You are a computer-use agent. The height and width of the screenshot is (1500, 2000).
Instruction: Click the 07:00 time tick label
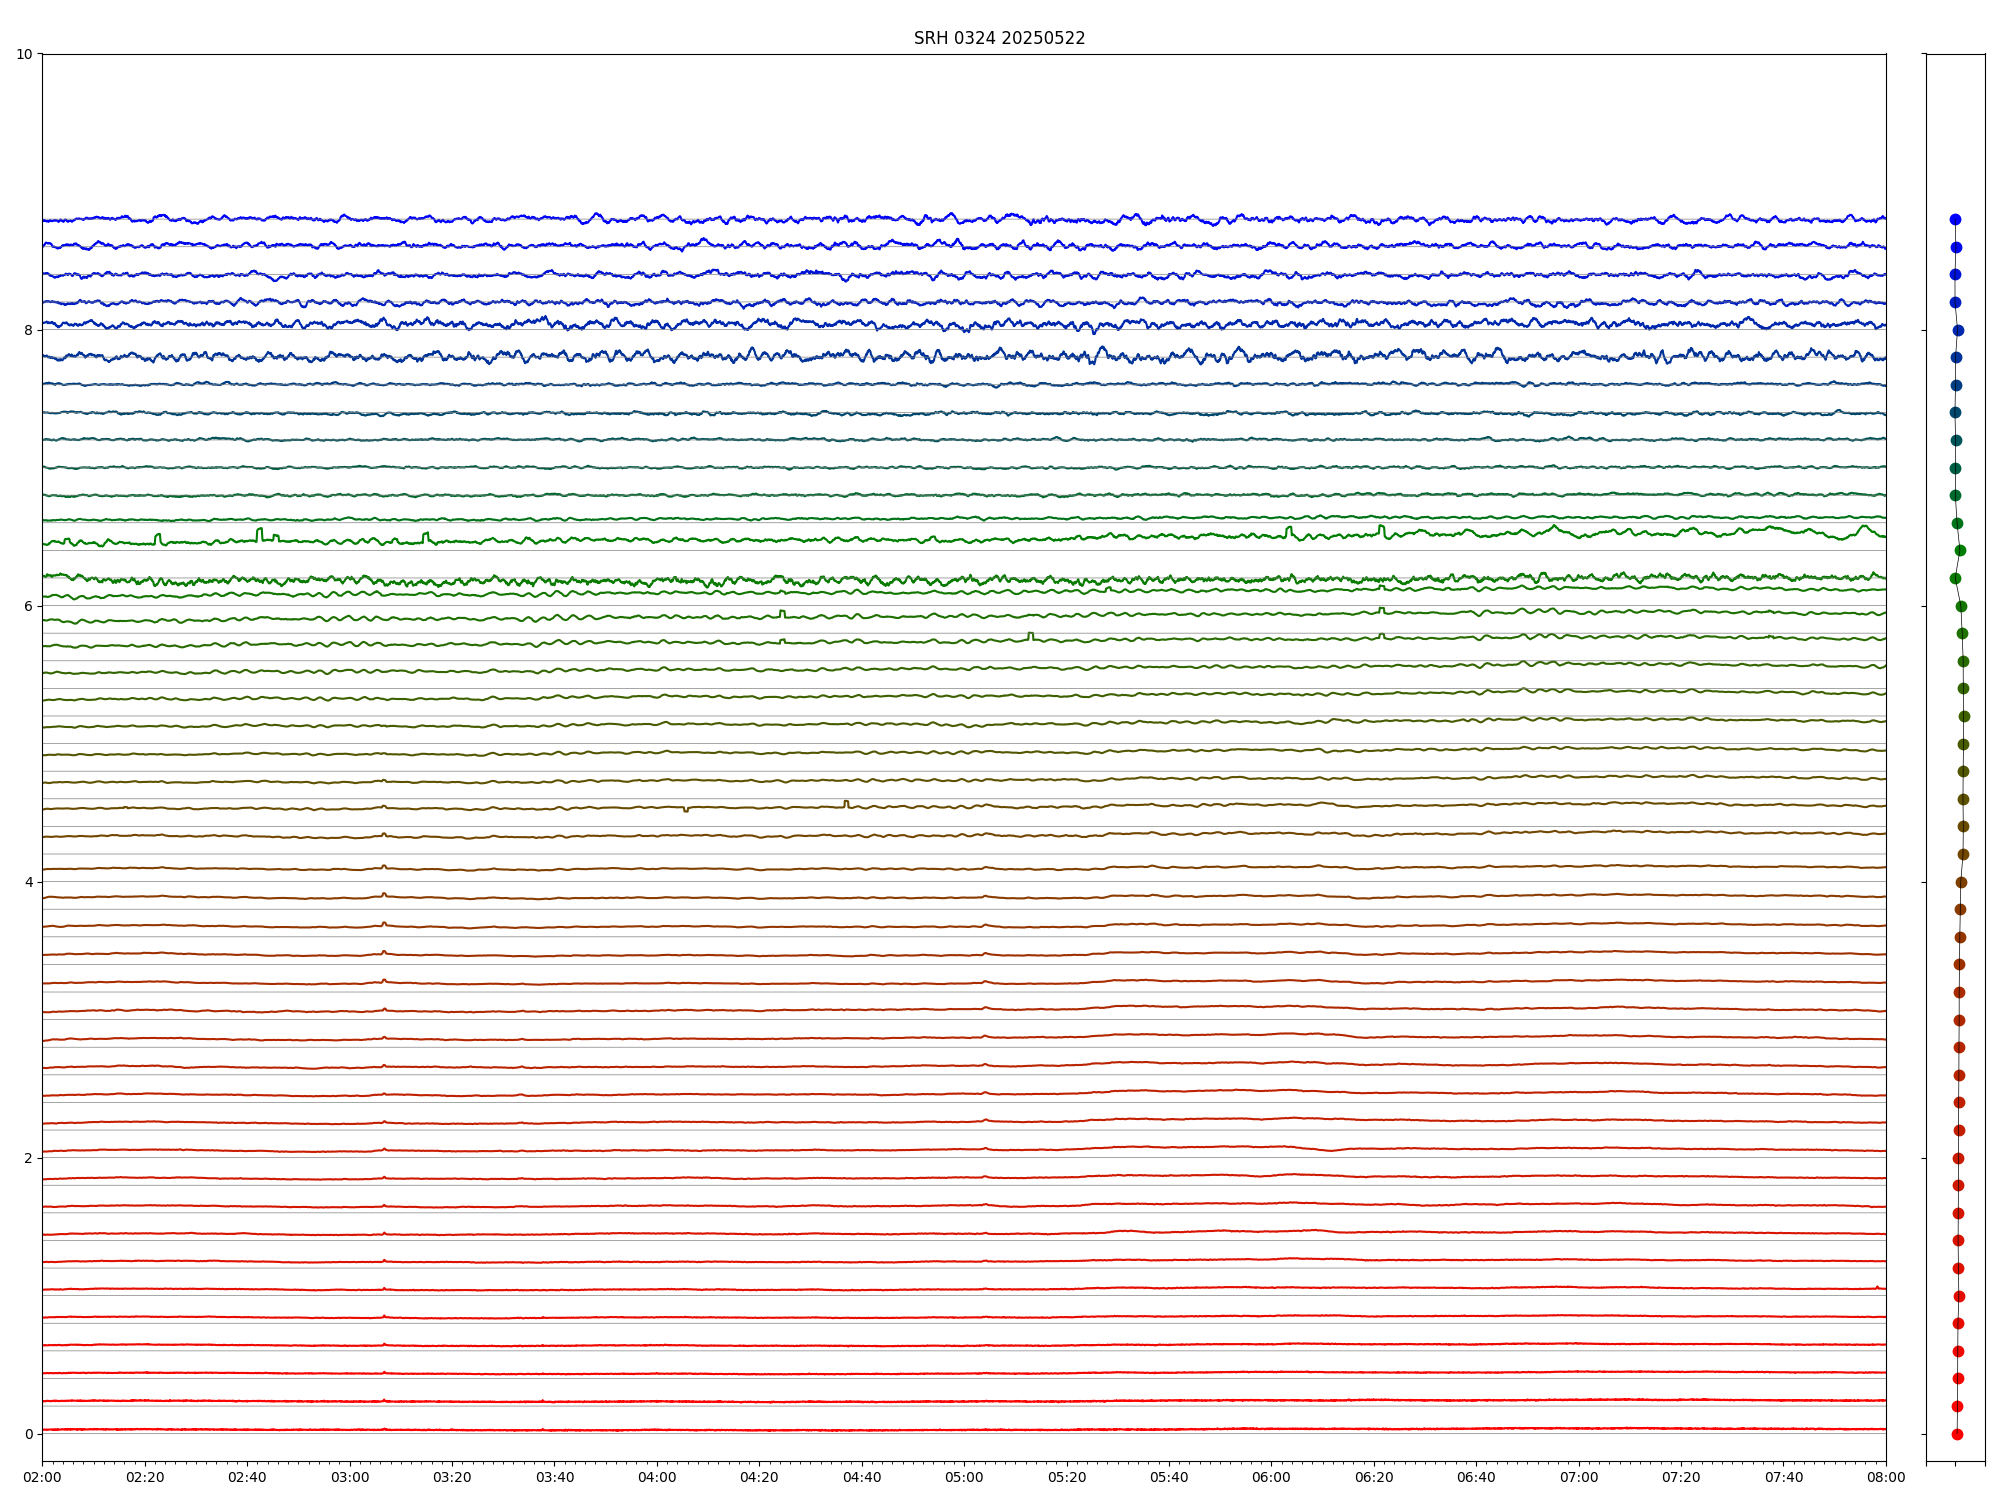[1579, 1477]
